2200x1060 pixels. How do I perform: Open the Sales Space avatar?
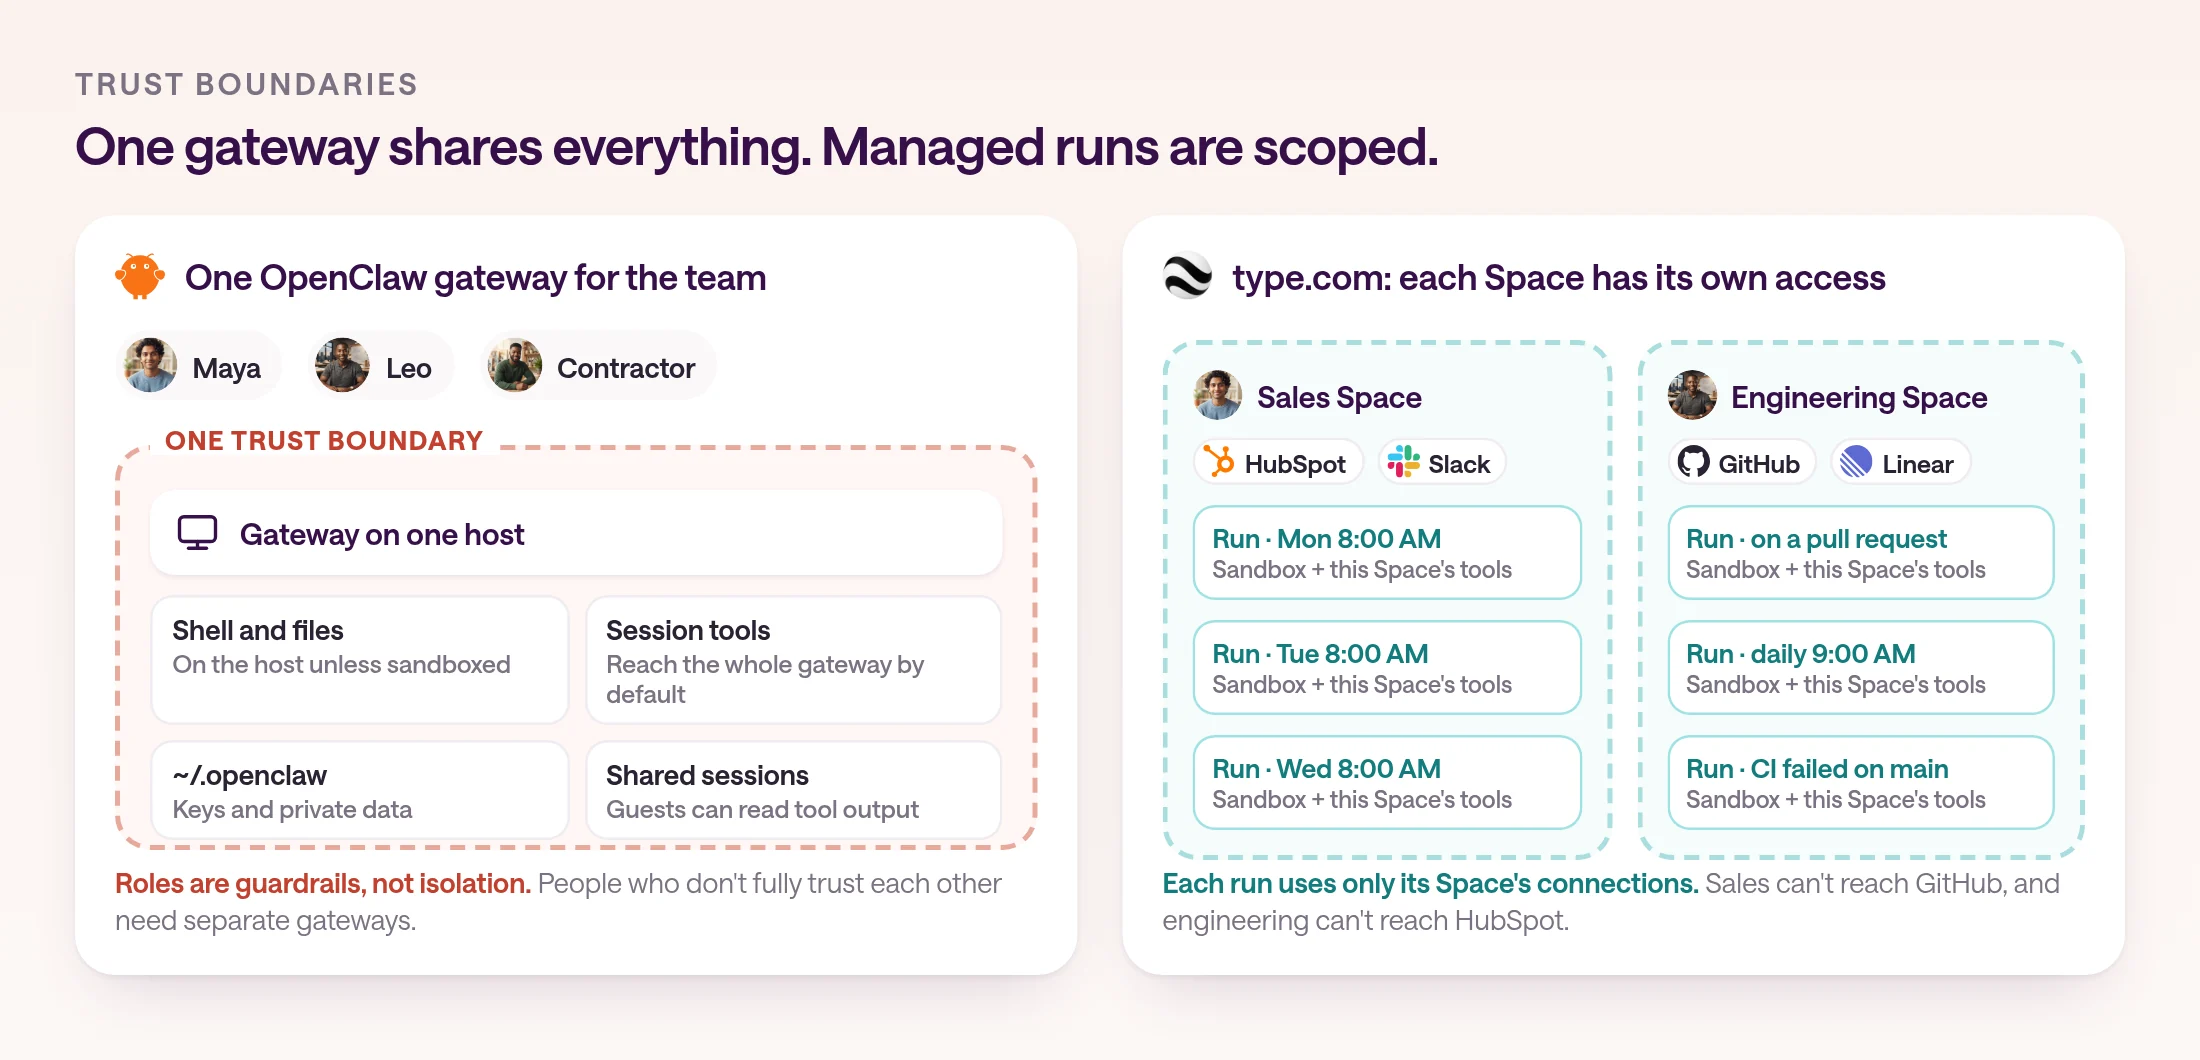click(x=1218, y=395)
